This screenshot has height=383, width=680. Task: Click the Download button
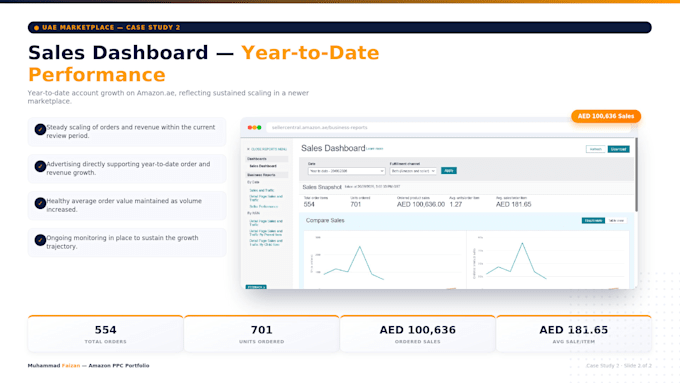click(x=618, y=149)
